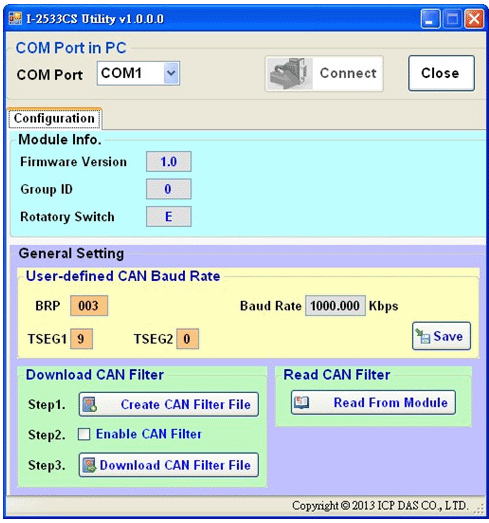Close the window with the red X

[x=474, y=19]
